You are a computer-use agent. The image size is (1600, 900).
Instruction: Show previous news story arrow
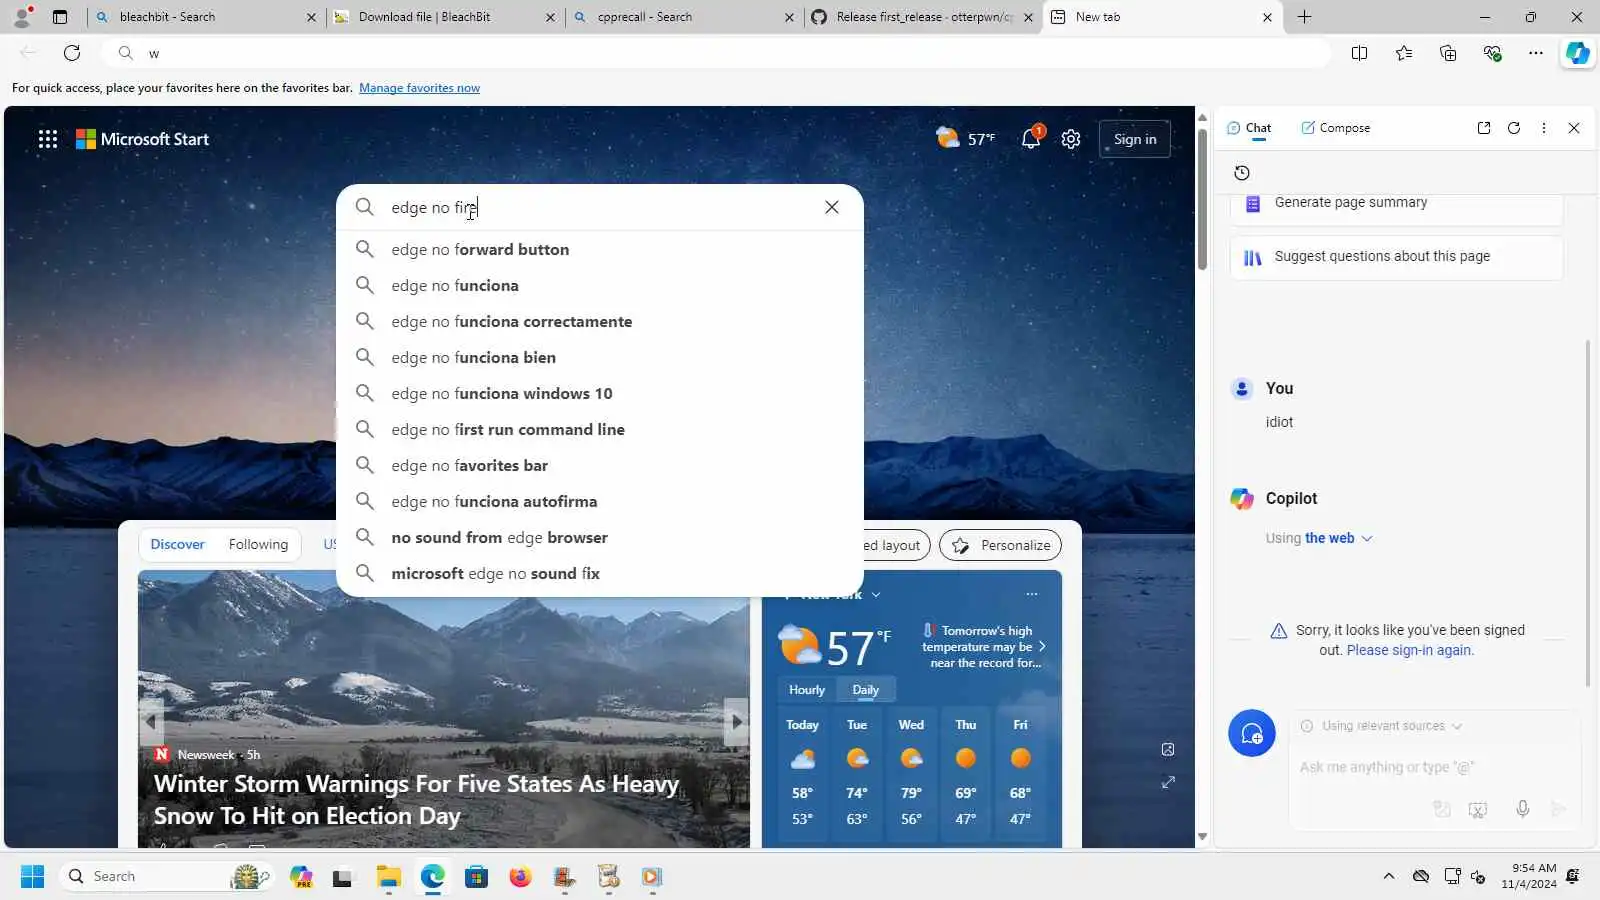point(150,721)
